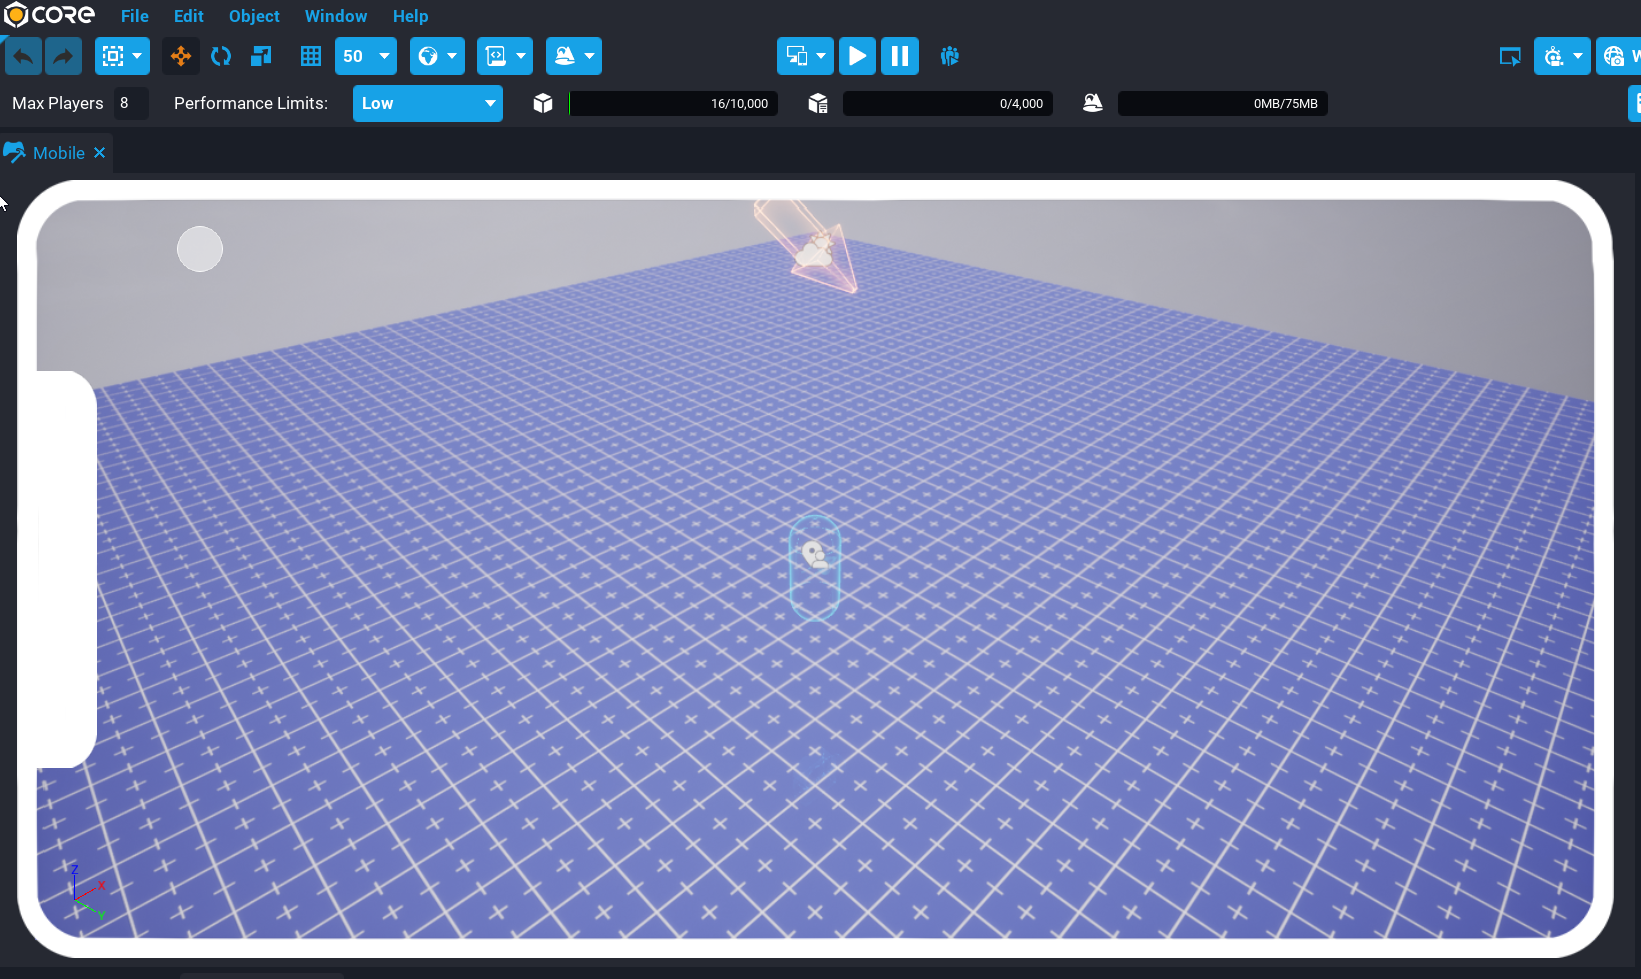Select the Scale transform tool

tap(261, 56)
